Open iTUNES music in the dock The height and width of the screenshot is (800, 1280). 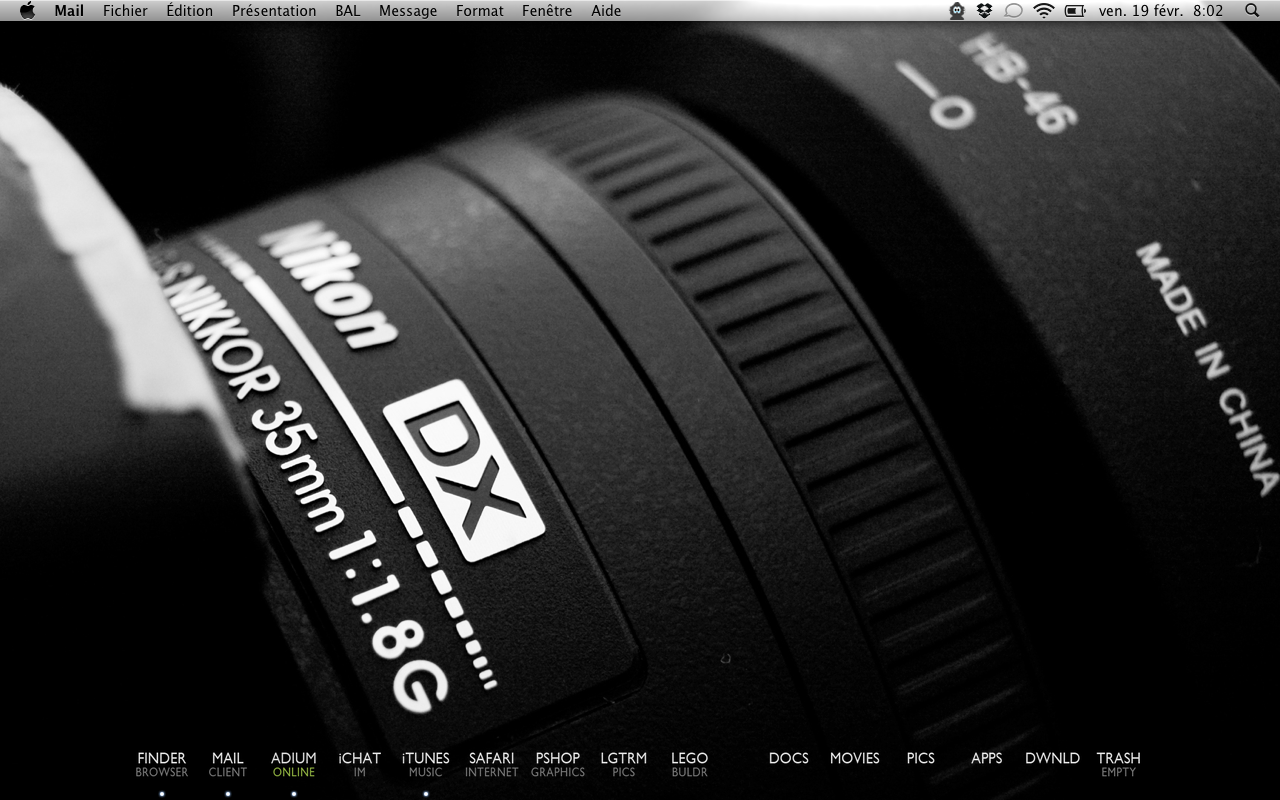pyautogui.click(x=426, y=765)
